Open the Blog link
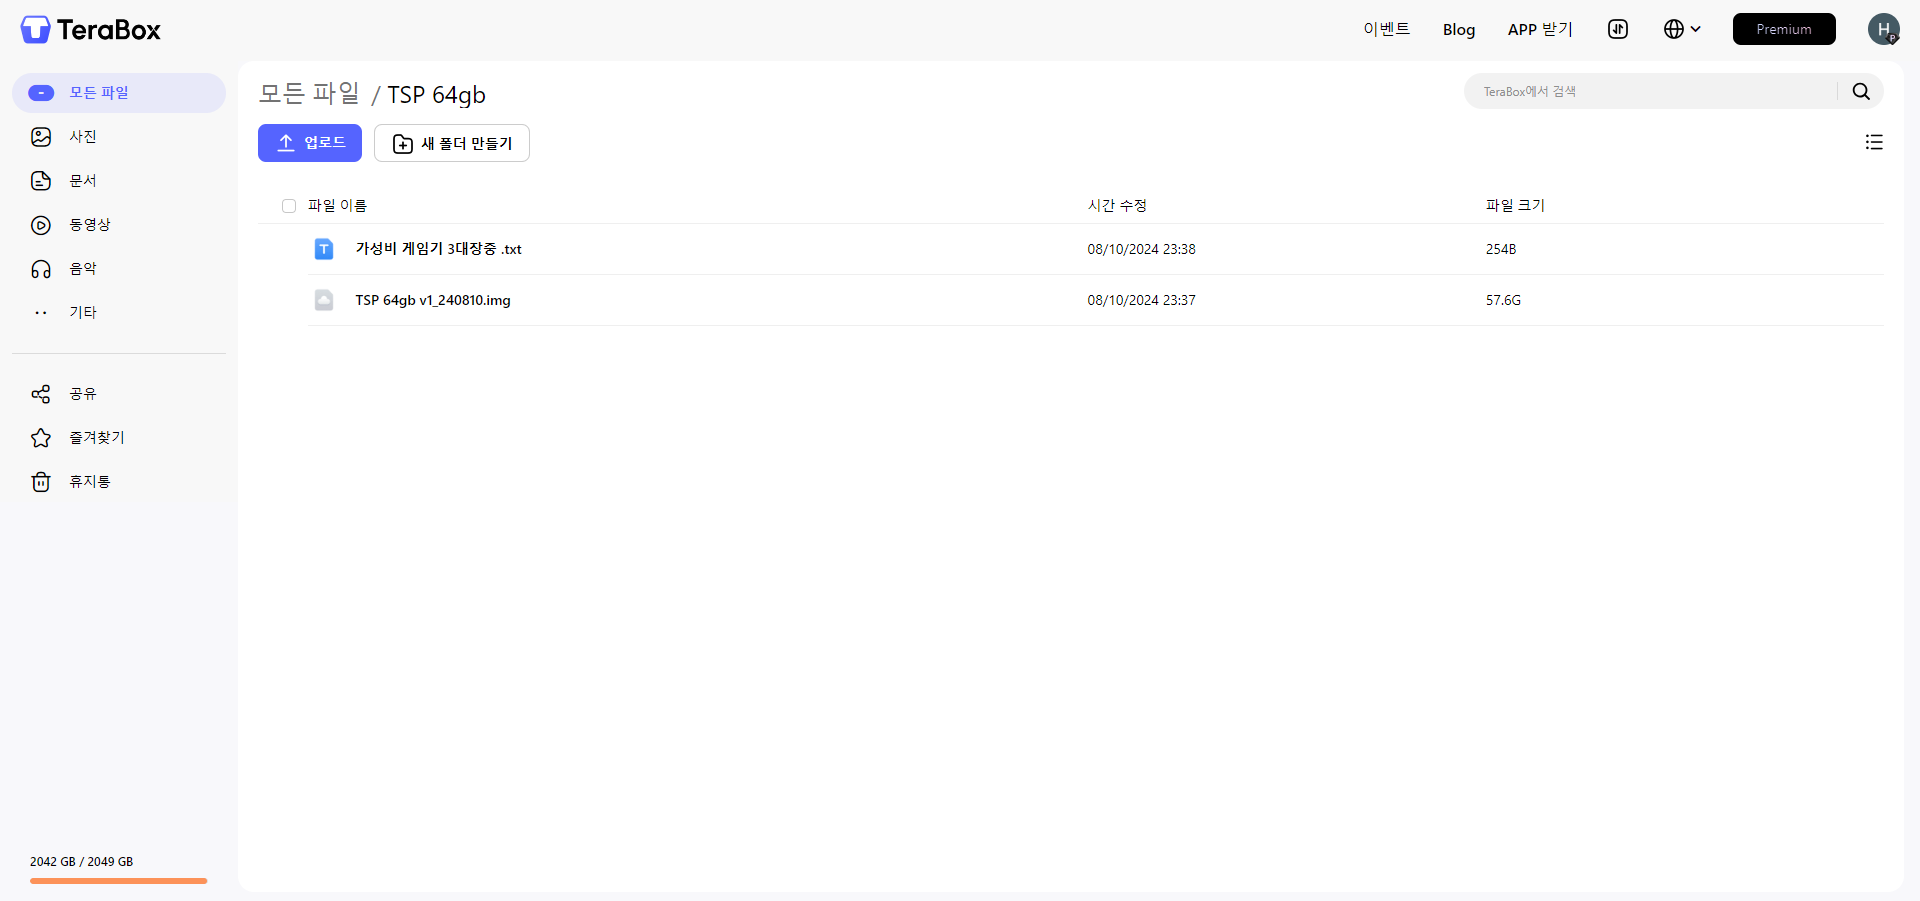The width and height of the screenshot is (1920, 901). (x=1459, y=30)
